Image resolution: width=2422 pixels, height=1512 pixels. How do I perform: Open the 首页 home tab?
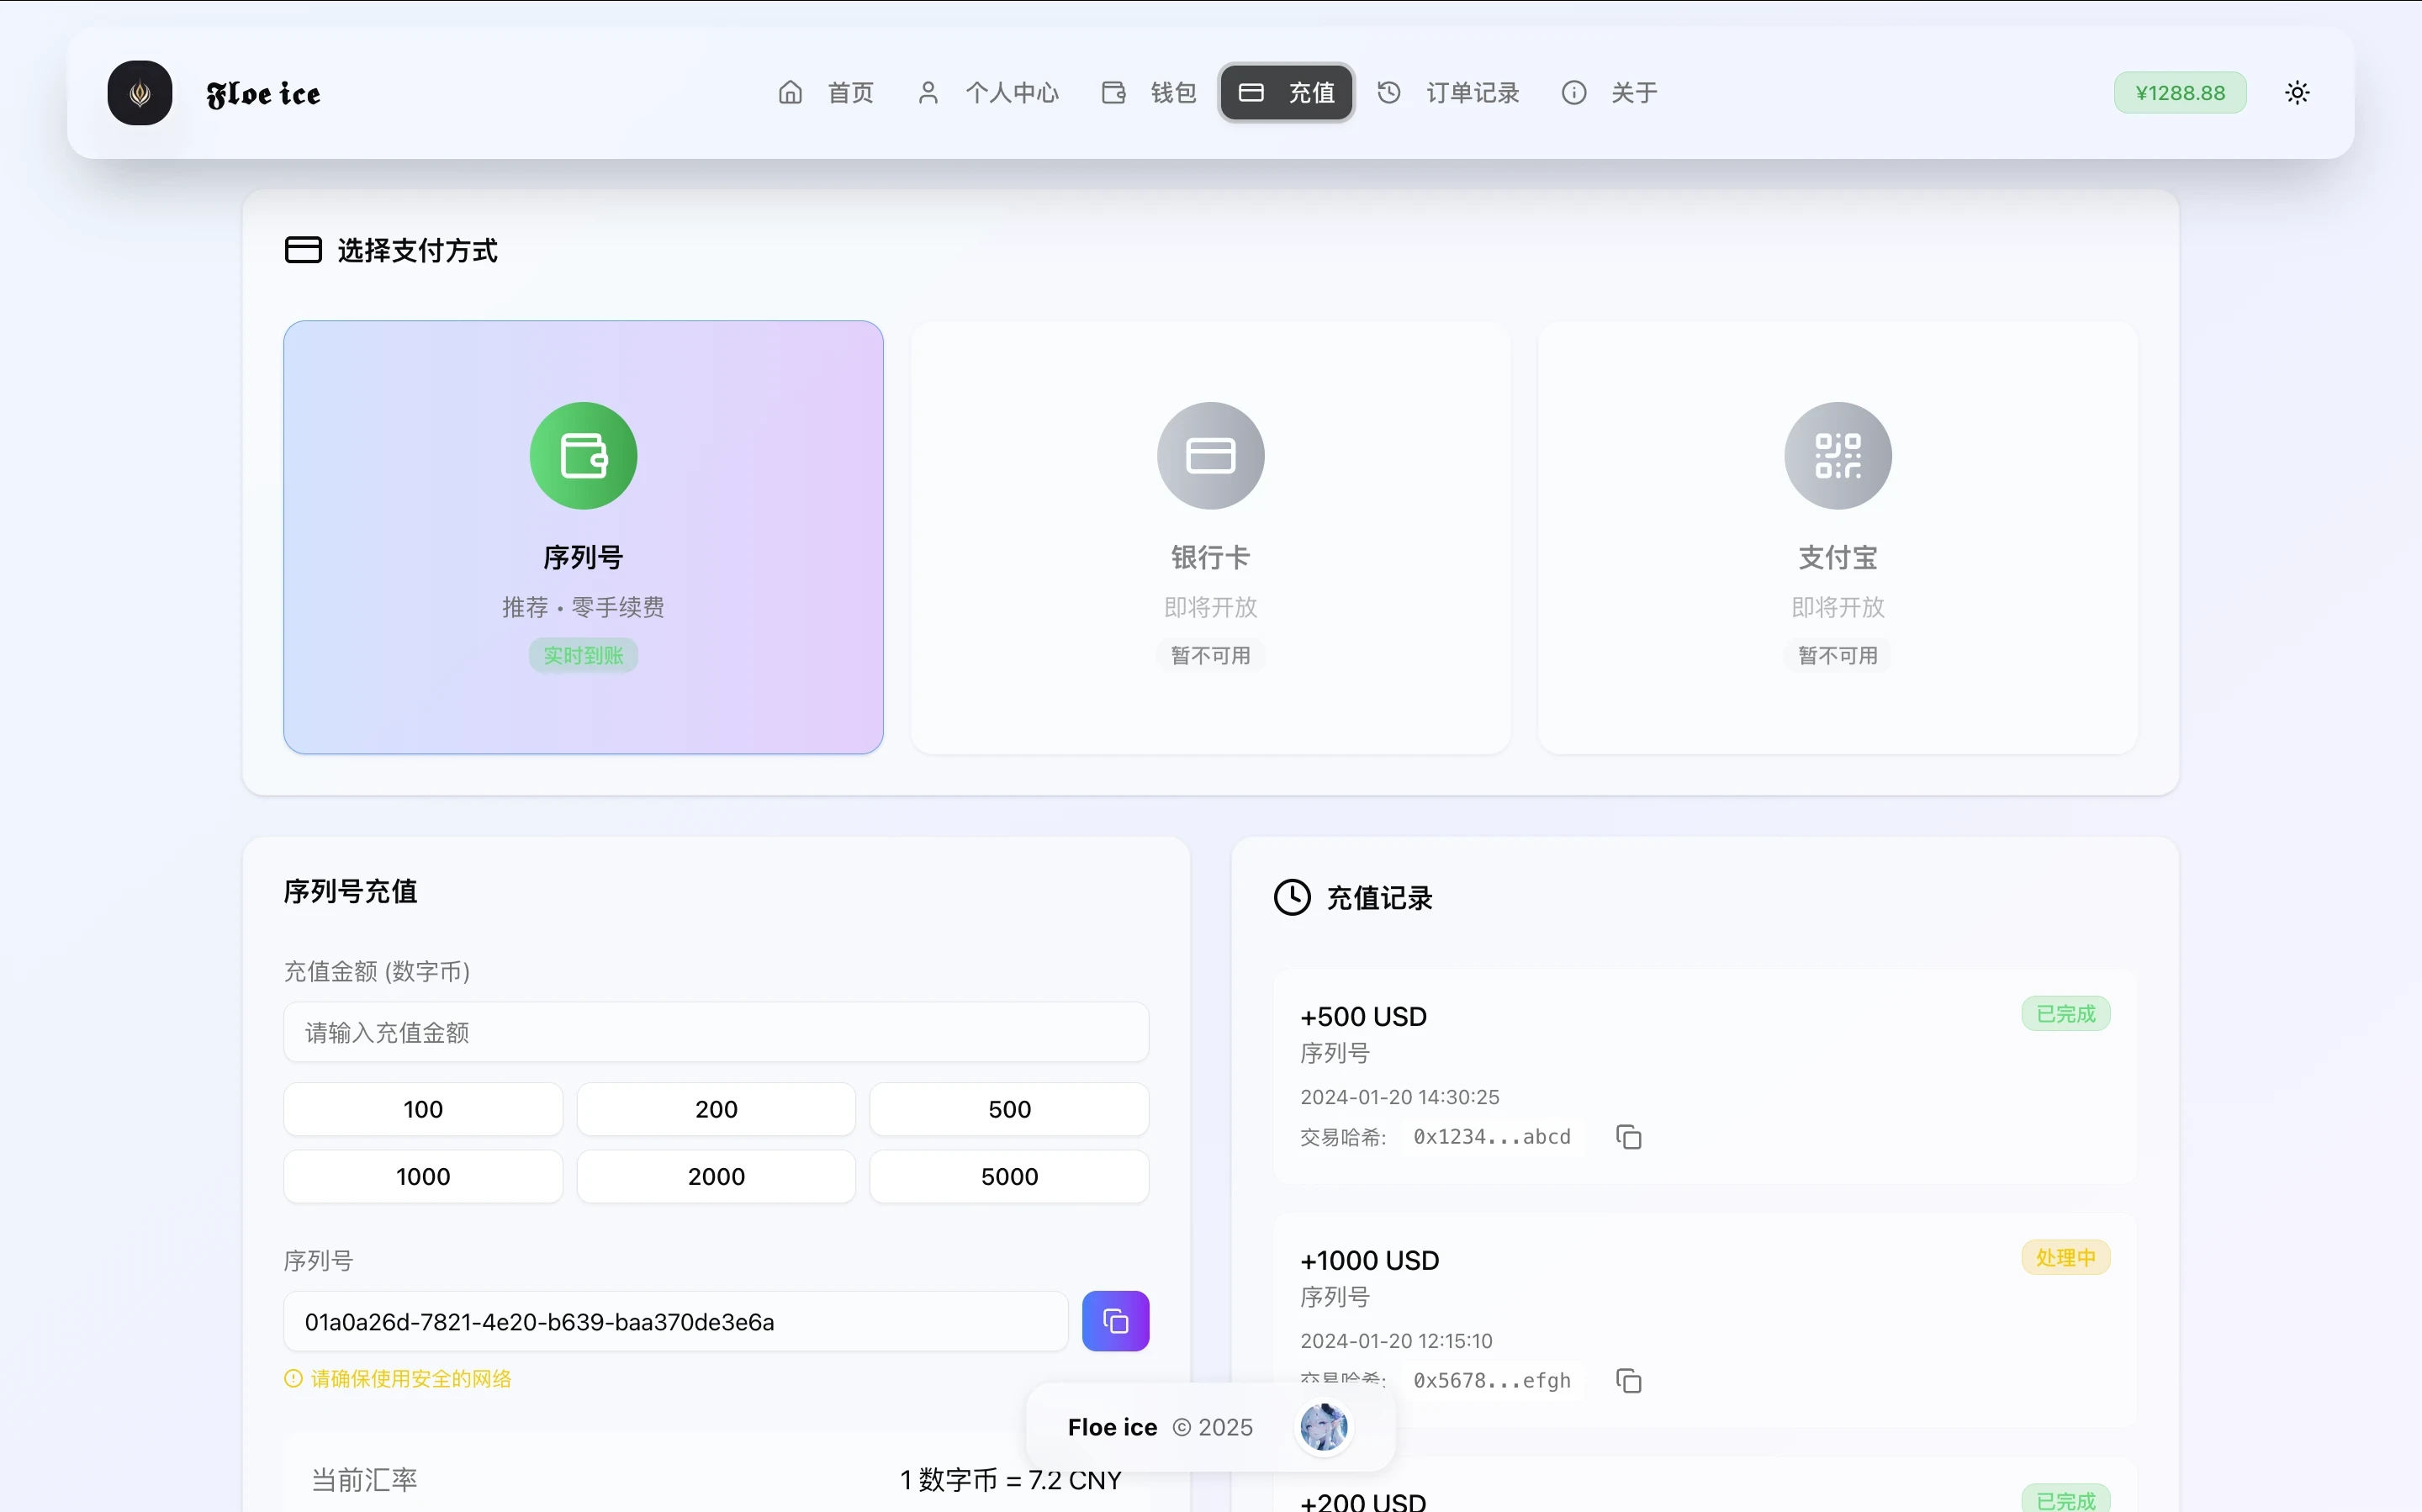coord(826,93)
